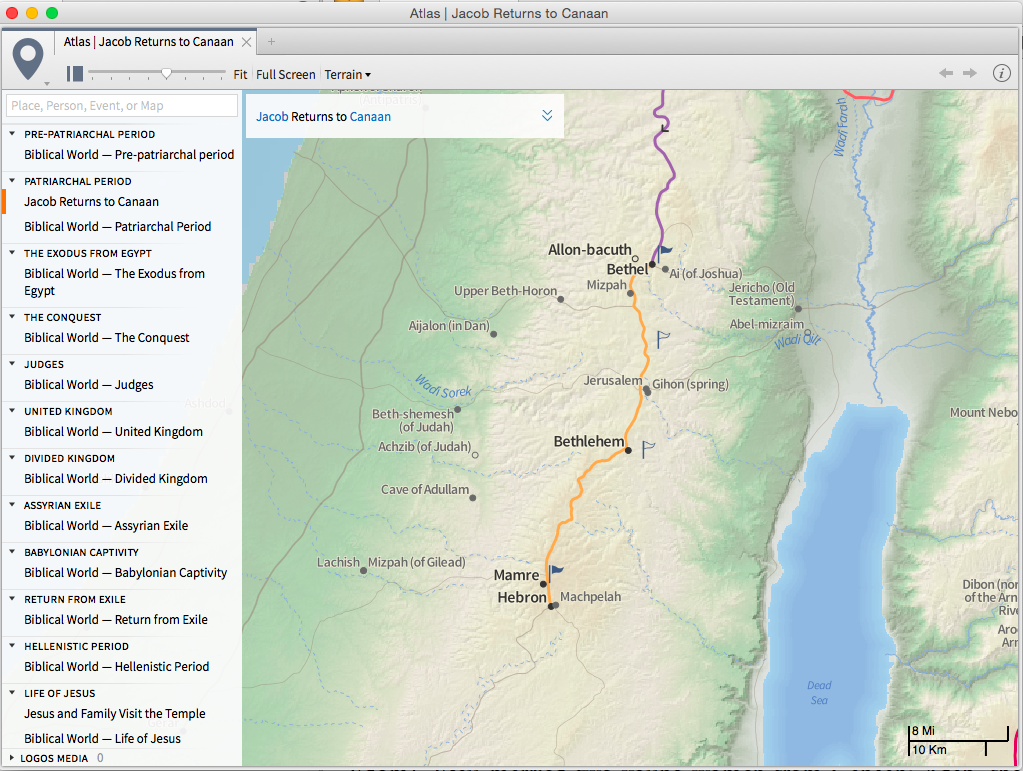Viewport: 1023px width, 771px height.
Task: Open Biblical World — Pre-patriarchal period map
Action: [129, 155]
